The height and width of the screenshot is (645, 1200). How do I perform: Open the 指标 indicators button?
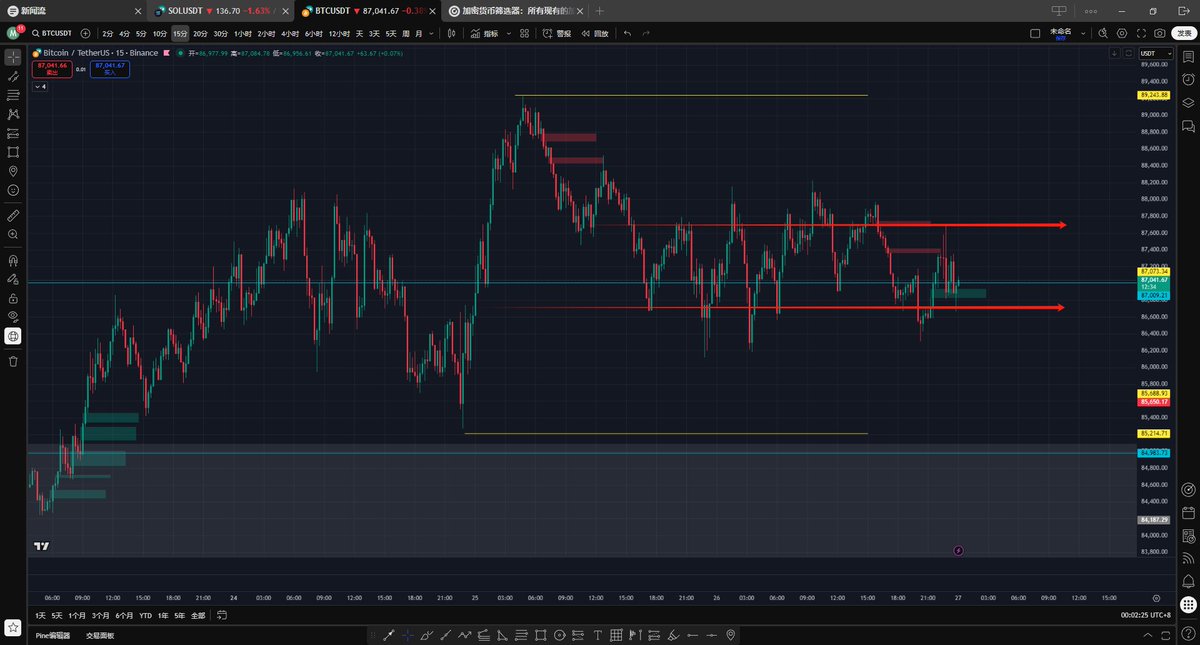(485, 33)
